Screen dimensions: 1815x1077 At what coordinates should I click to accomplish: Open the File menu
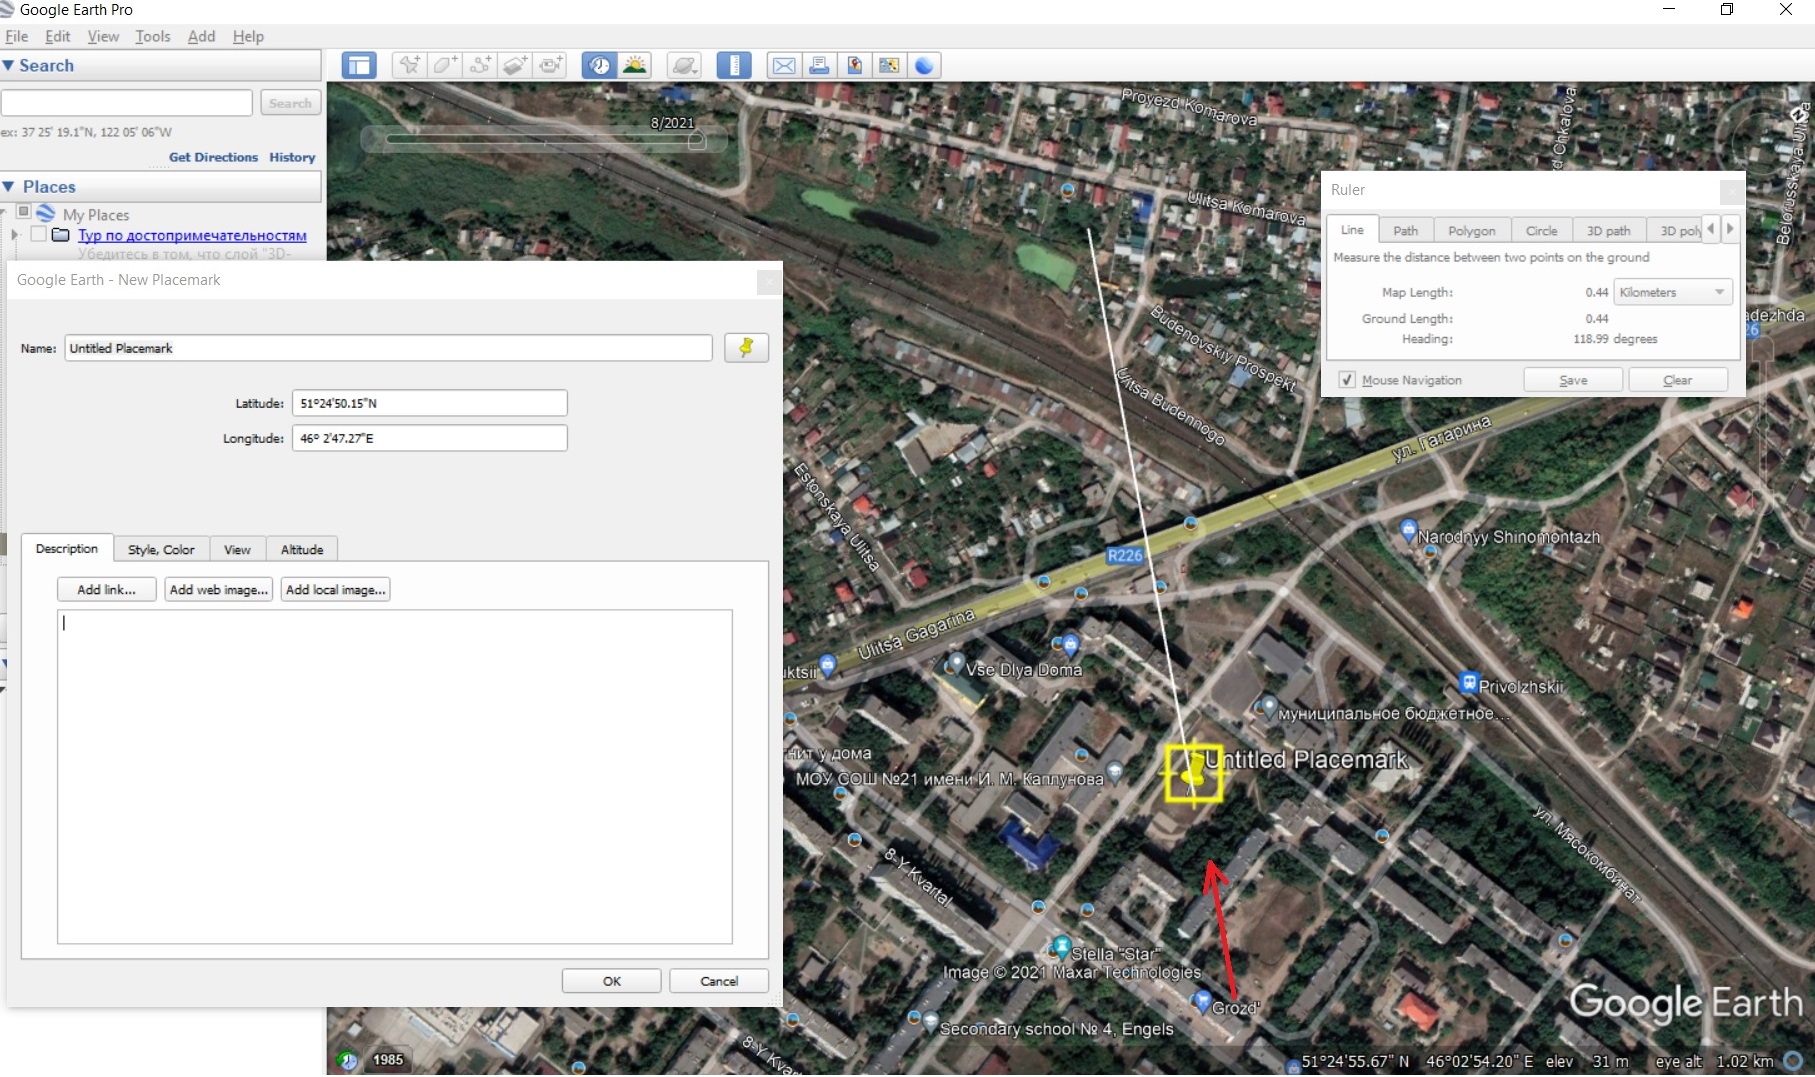pyautogui.click(x=16, y=36)
